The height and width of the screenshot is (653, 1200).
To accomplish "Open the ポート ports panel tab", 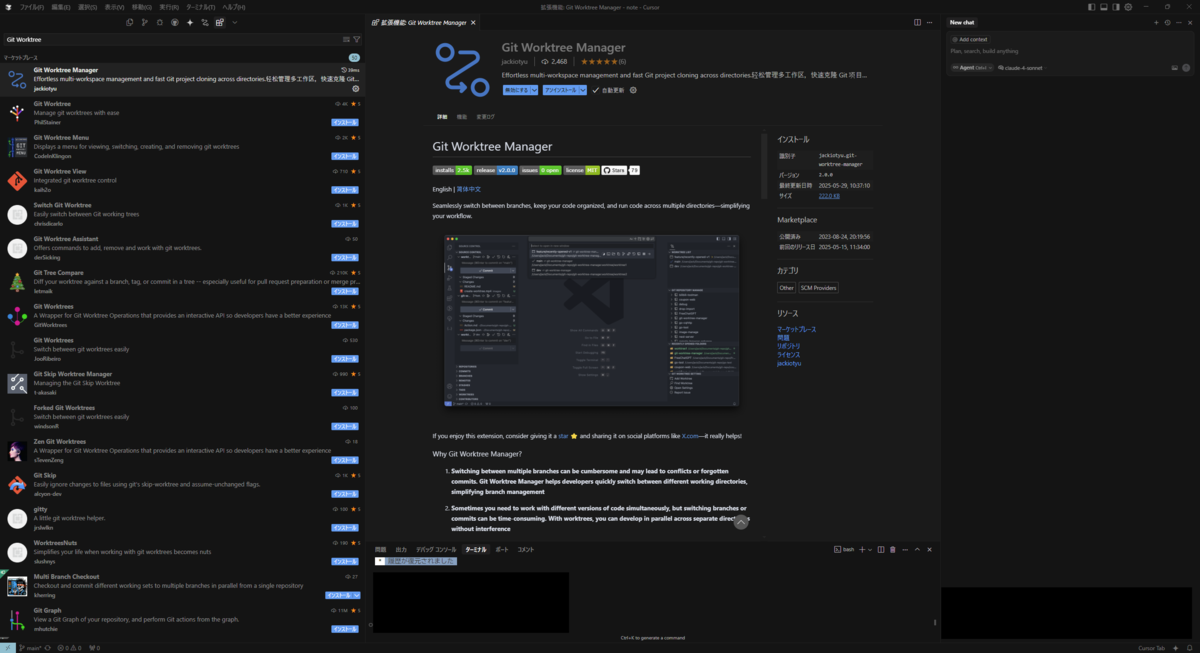I will (x=502, y=549).
